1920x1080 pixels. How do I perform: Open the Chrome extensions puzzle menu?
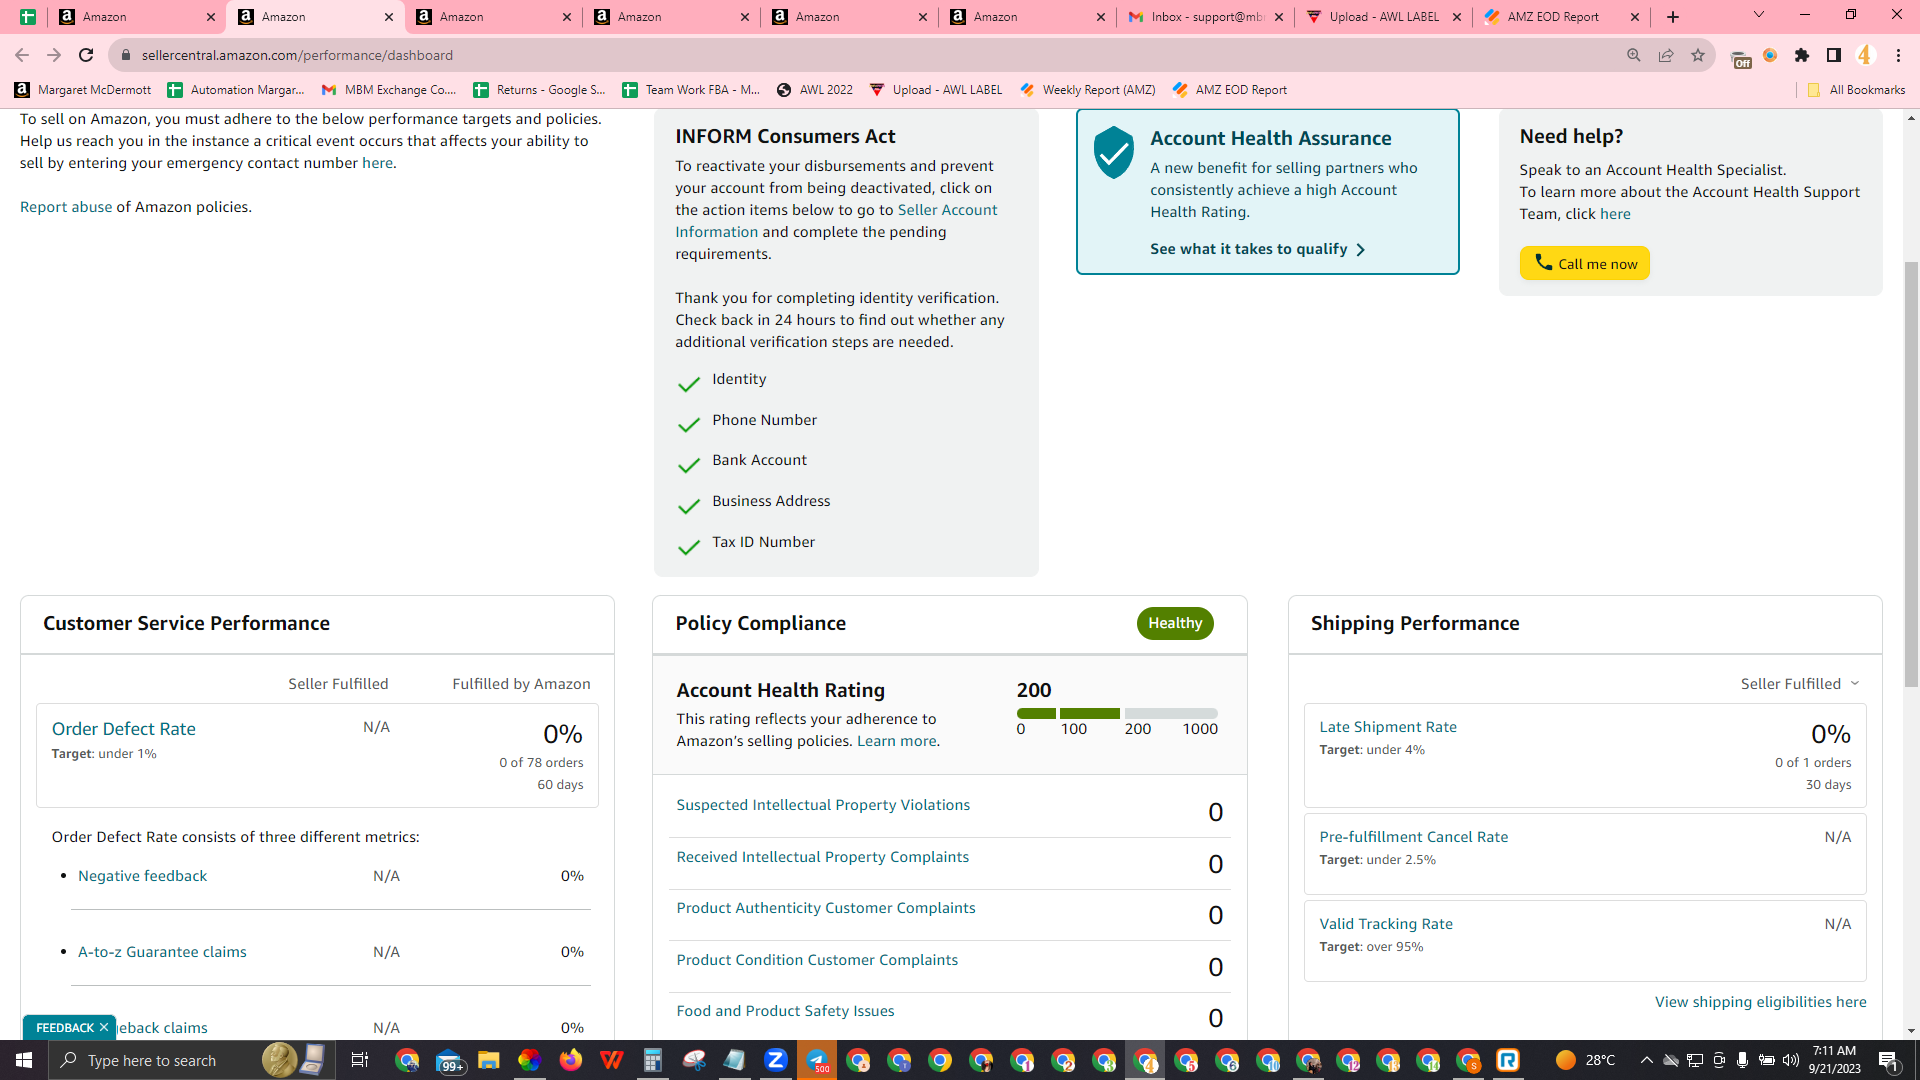pyautogui.click(x=1802, y=55)
